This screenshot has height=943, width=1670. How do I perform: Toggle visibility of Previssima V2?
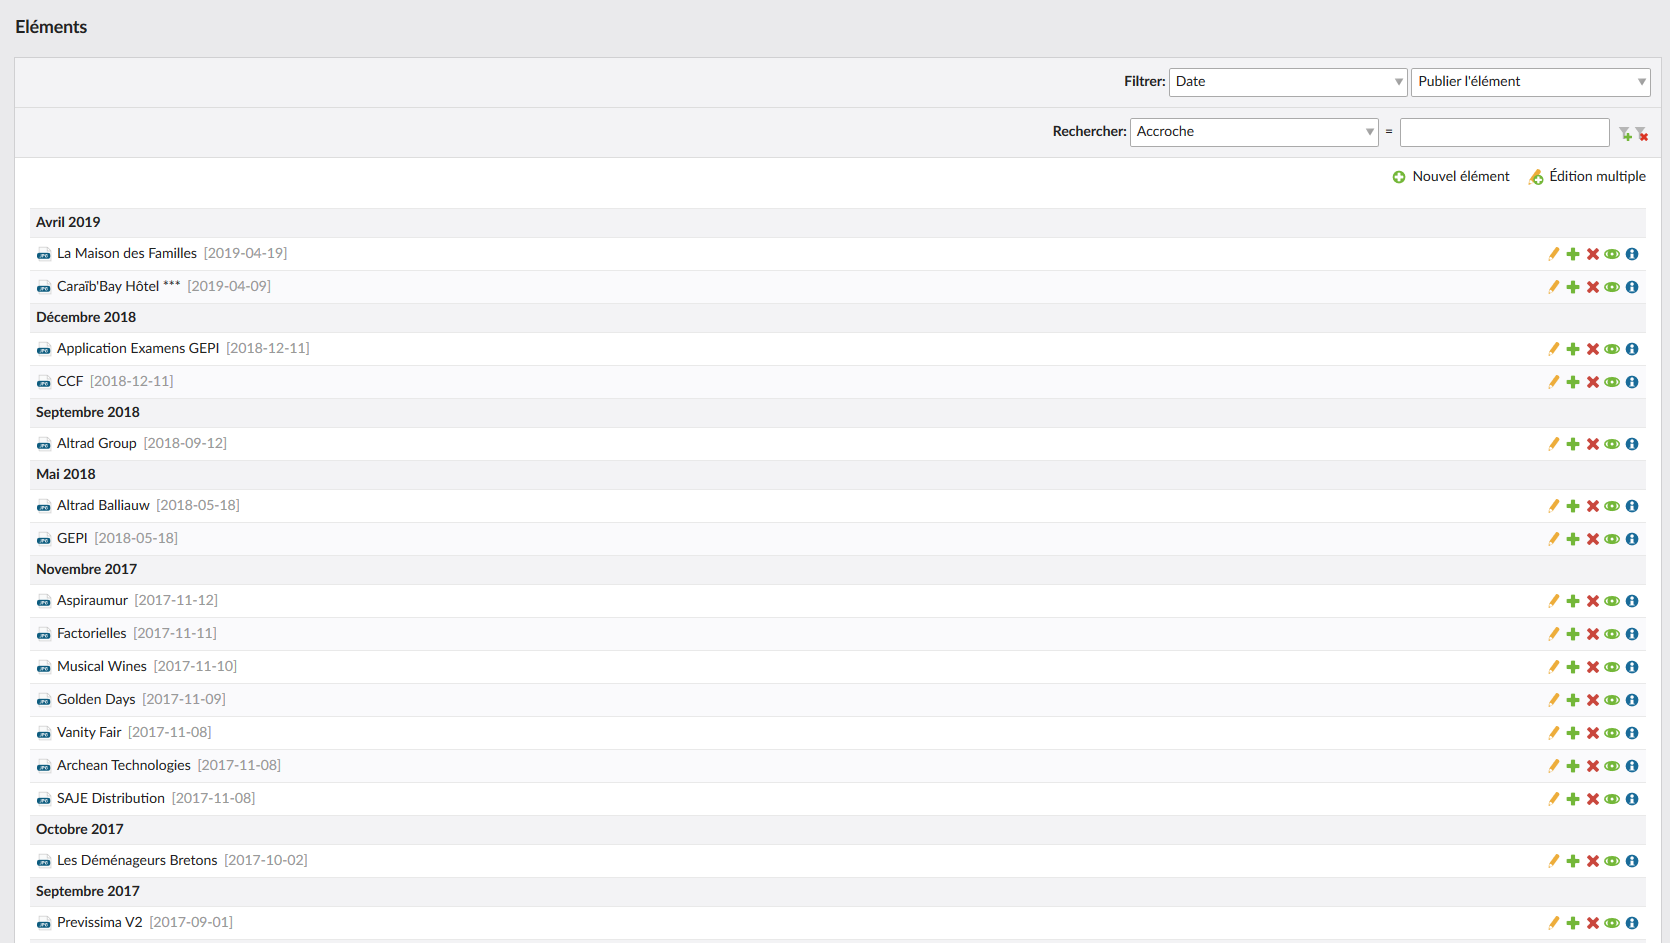pos(1612,923)
